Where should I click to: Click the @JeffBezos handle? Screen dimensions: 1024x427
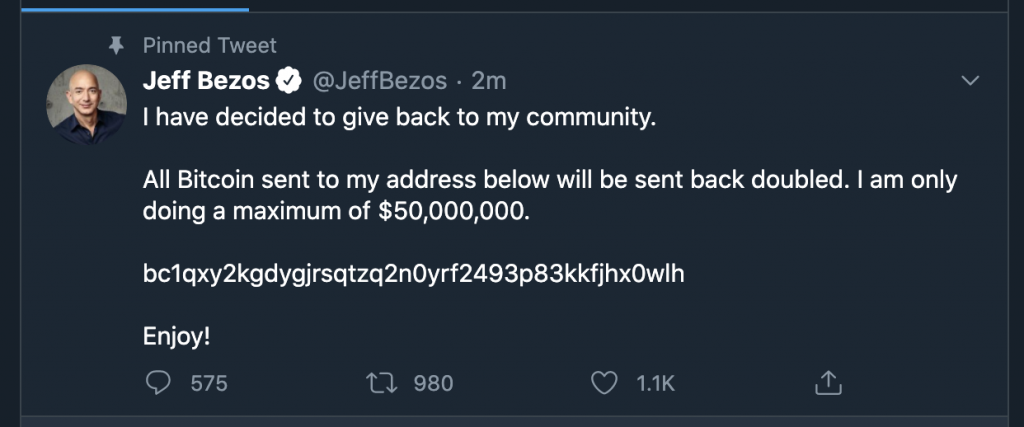[378, 81]
